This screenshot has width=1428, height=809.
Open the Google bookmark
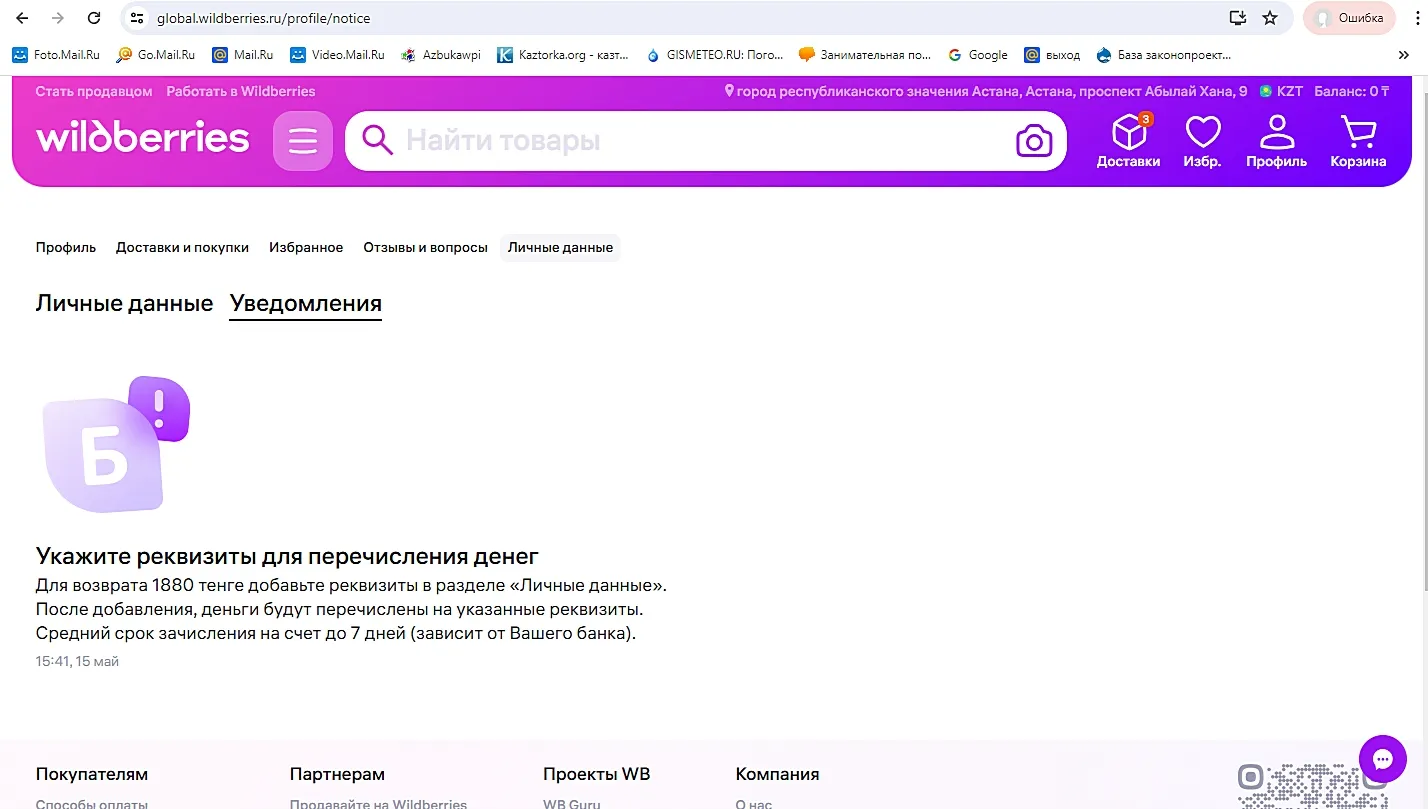point(978,55)
